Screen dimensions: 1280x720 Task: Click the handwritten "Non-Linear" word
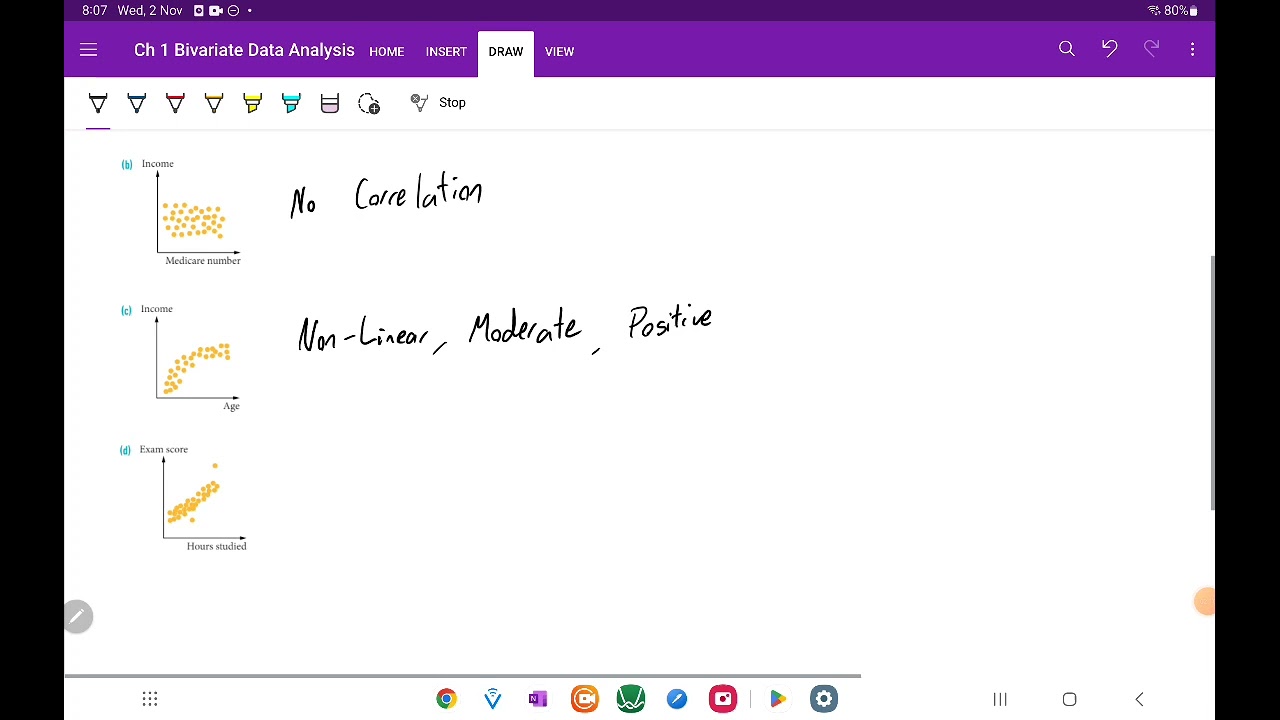tap(363, 334)
